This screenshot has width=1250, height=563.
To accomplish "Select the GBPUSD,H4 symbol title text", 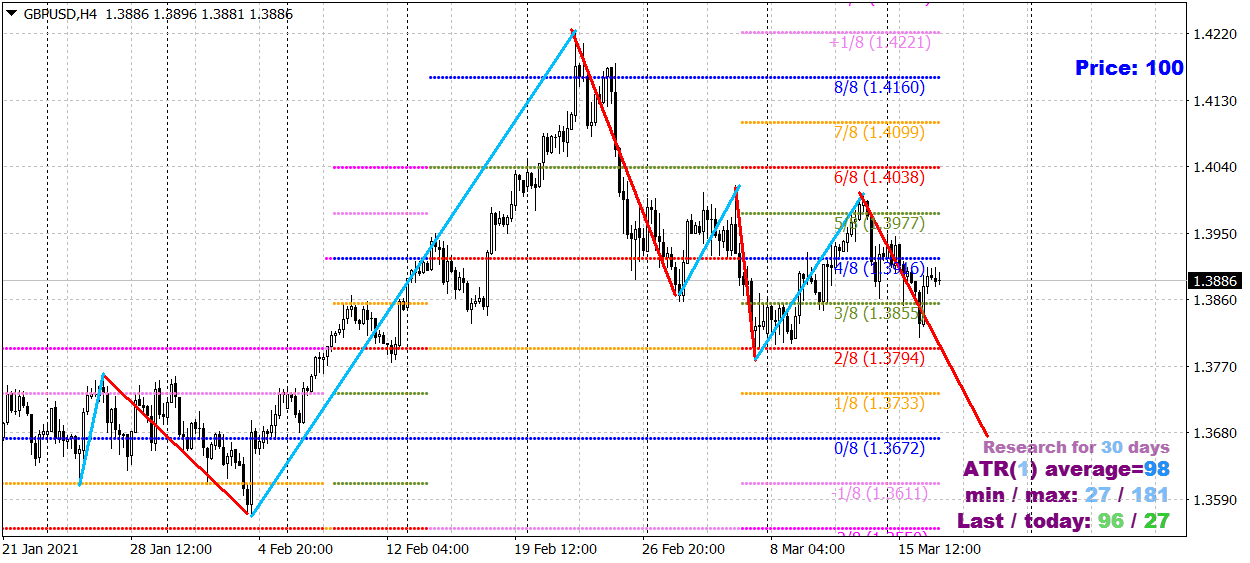I will 59,12.
